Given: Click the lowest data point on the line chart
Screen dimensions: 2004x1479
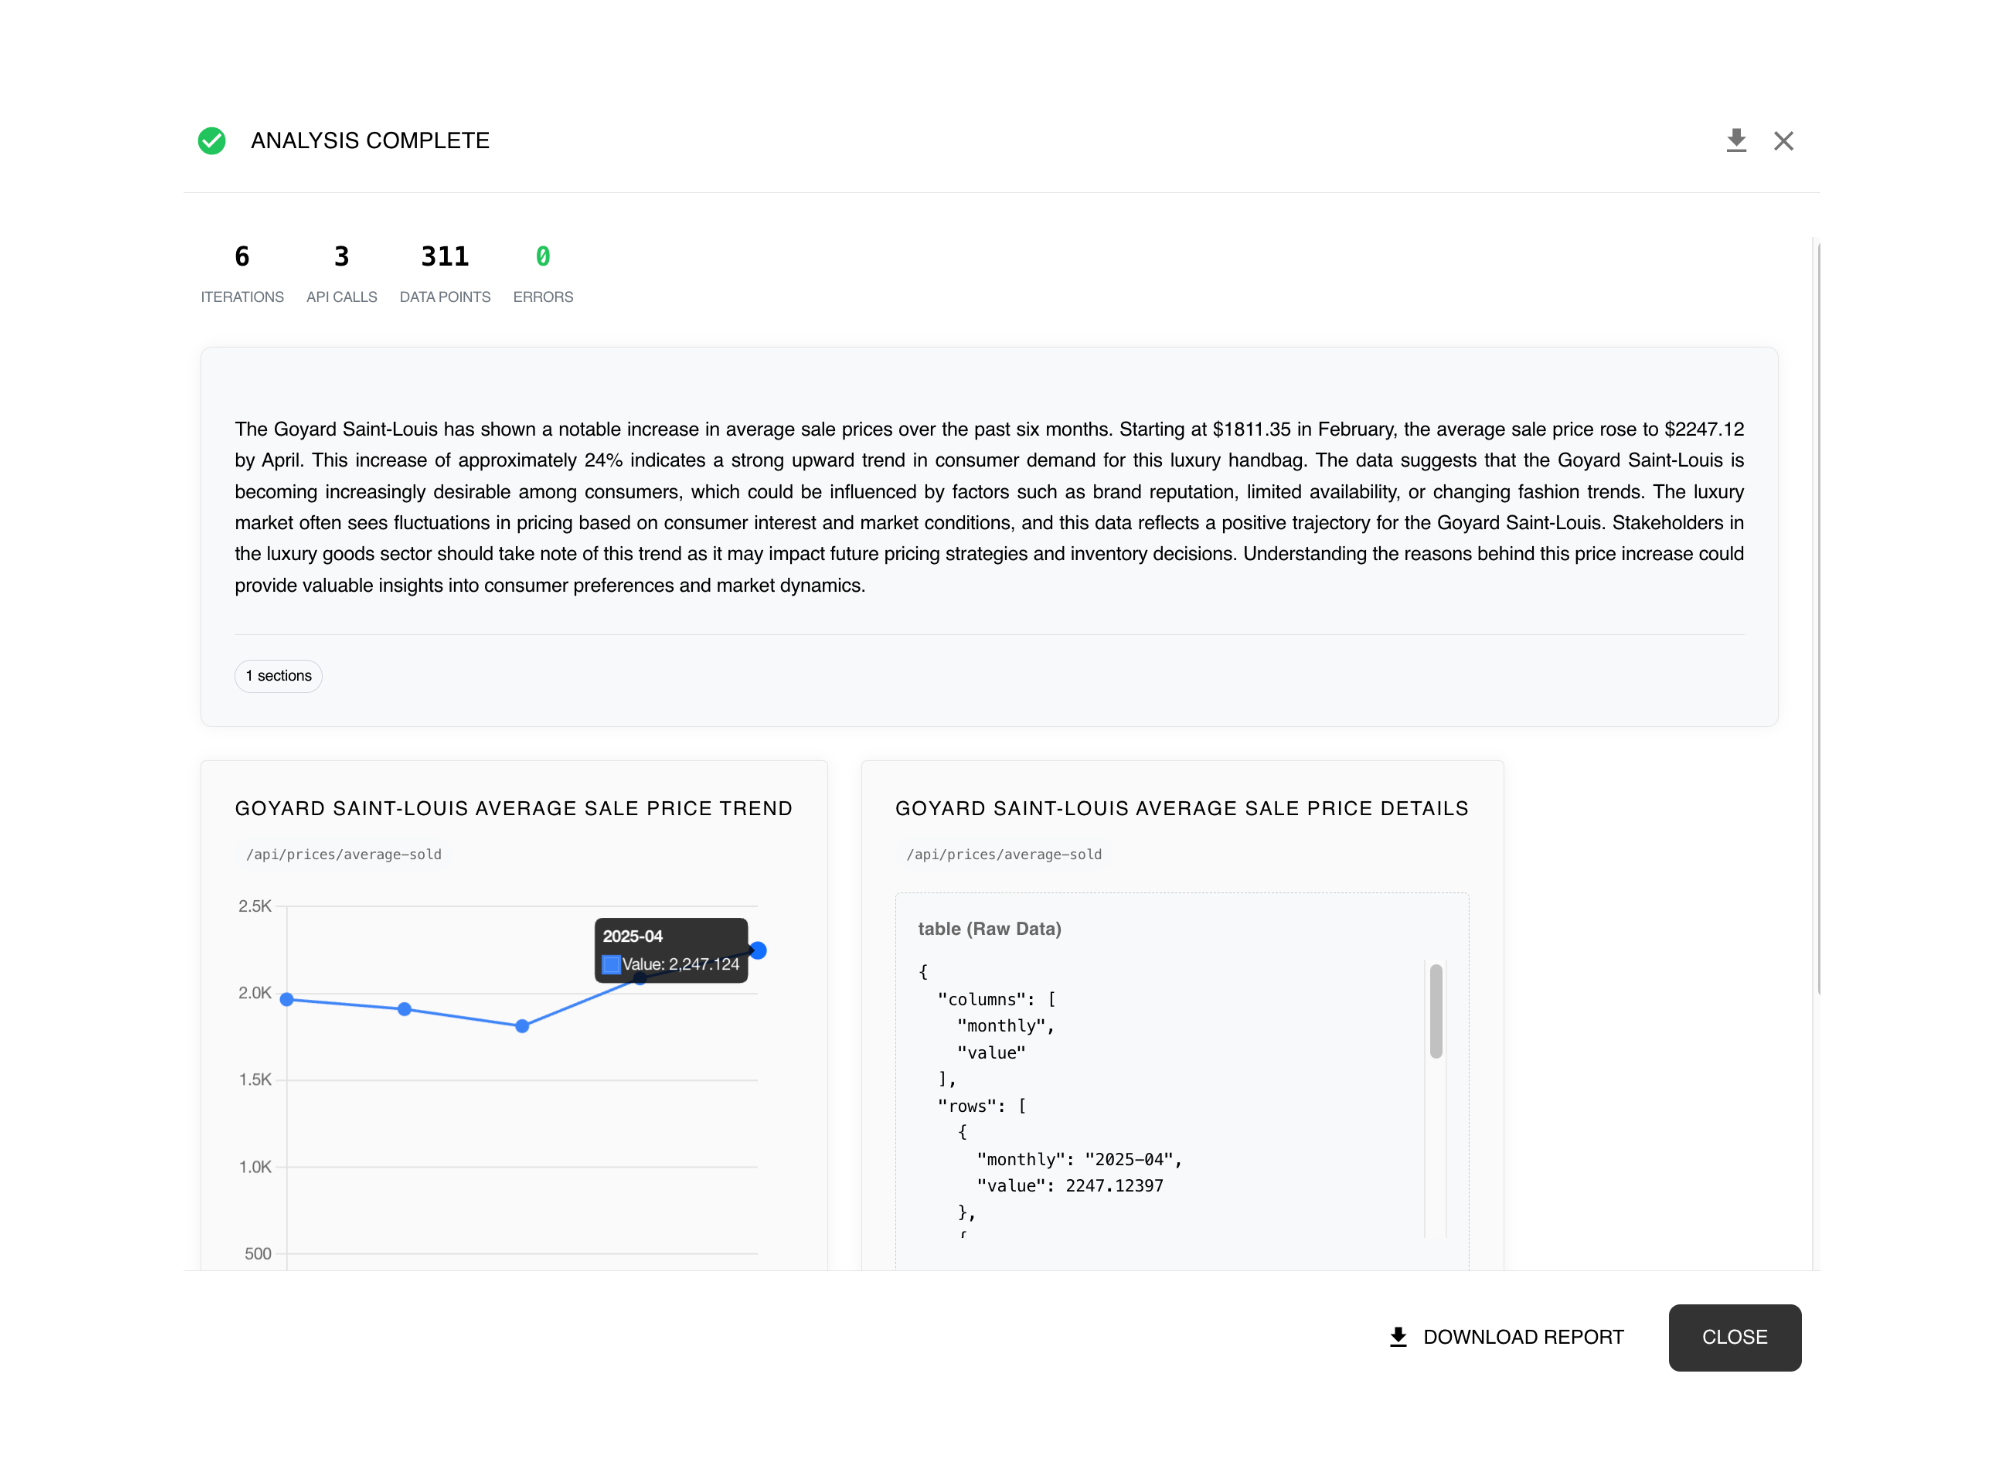Looking at the screenshot, I should click(522, 1026).
